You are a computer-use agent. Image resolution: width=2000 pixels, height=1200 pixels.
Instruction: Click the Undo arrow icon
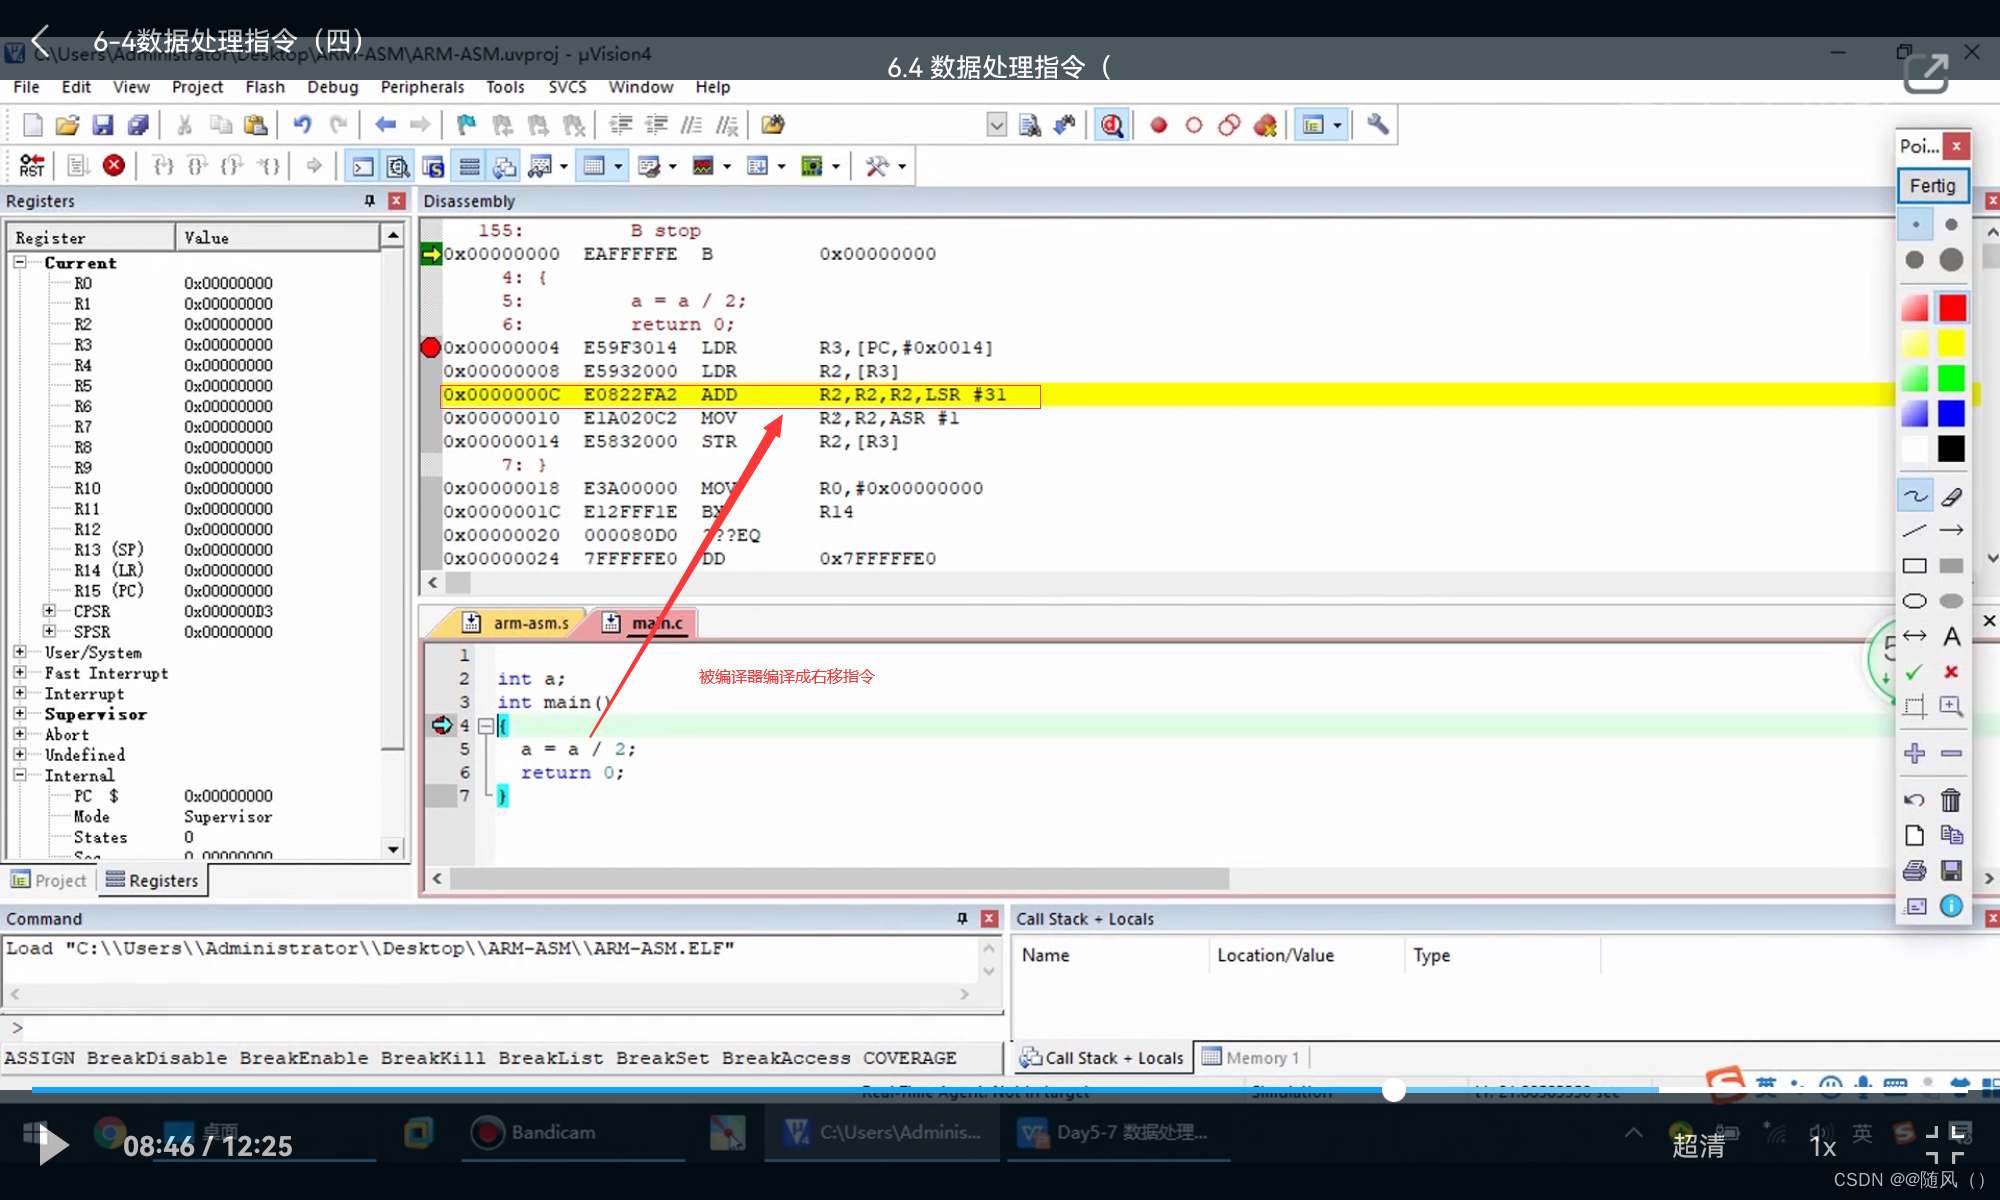click(x=301, y=125)
